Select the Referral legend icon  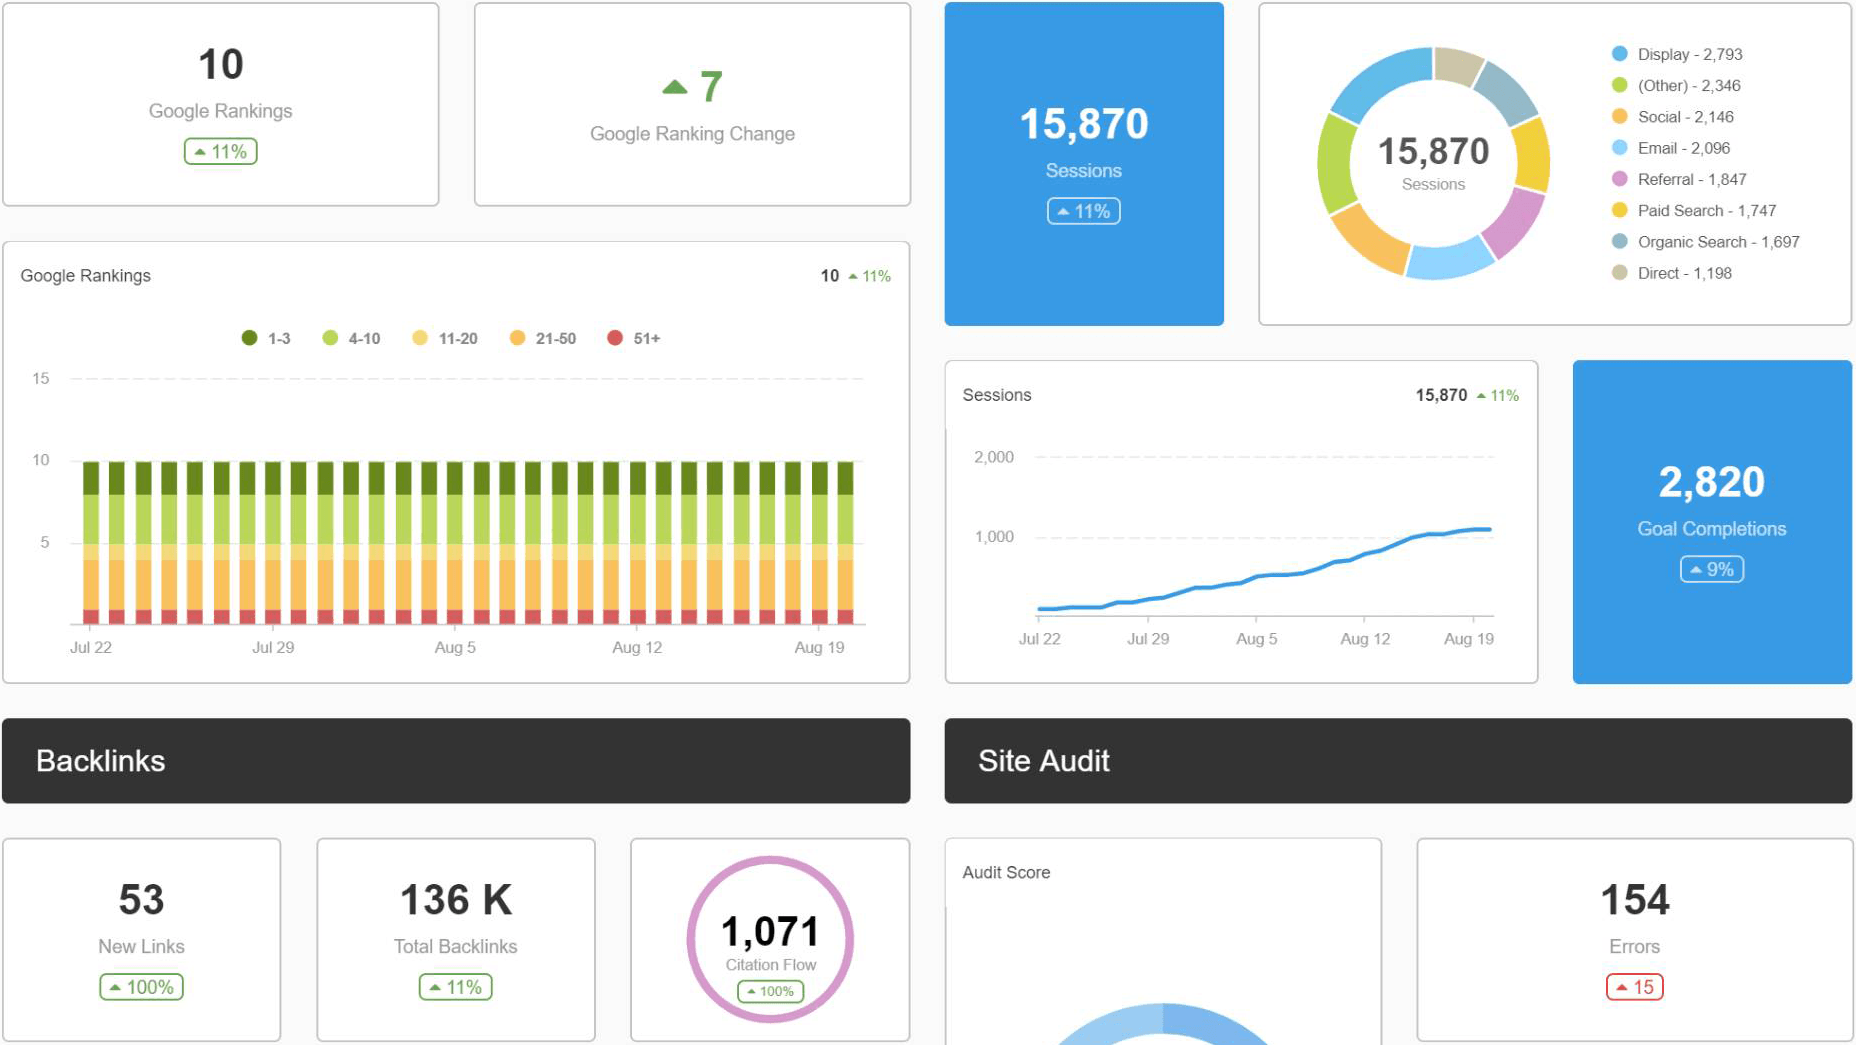pyautogui.click(x=1619, y=179)
